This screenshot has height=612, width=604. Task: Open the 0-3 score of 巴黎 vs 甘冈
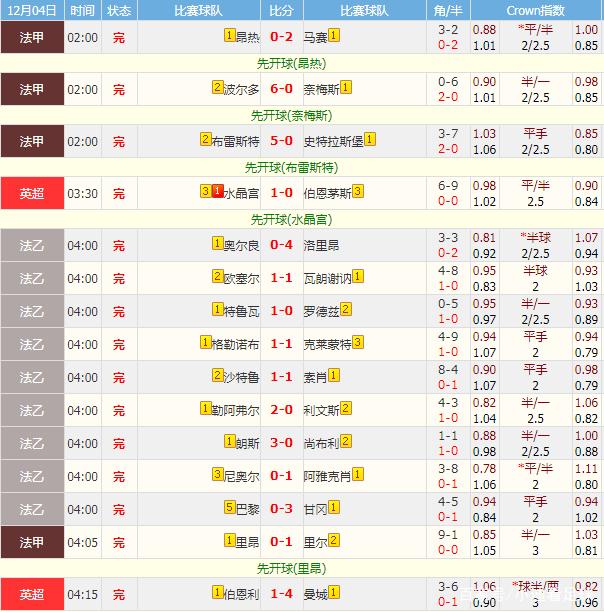[281, 509]
